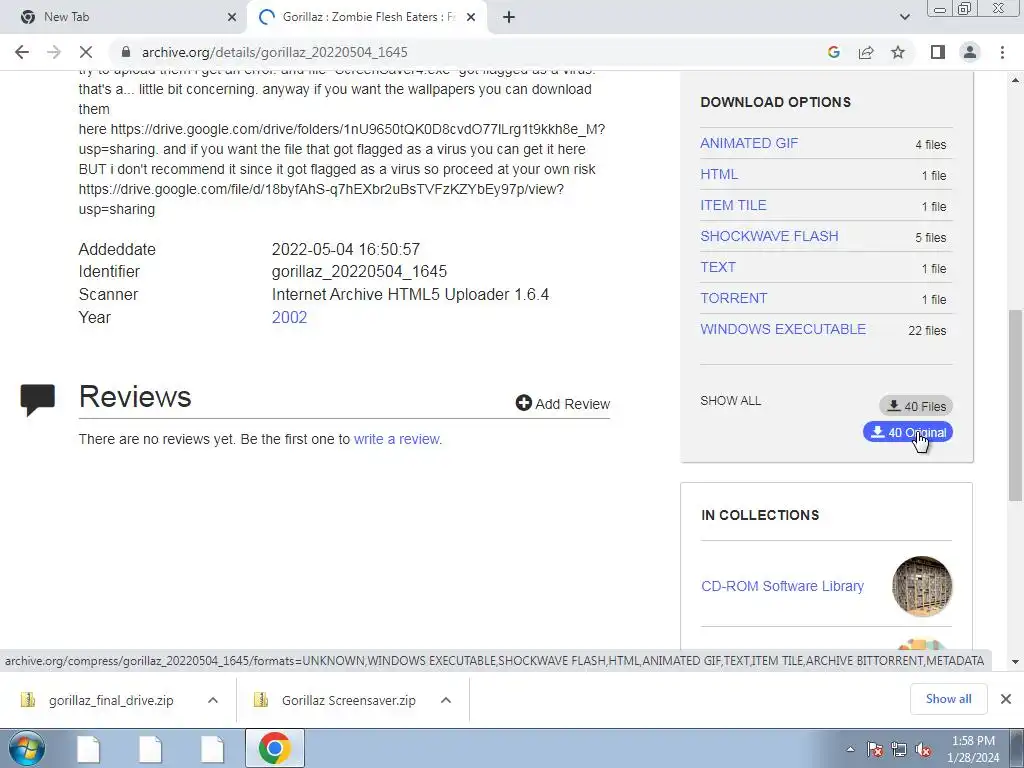Expand gorillaz_final_drive.zip download options
The image size is (1024, 768).
pyautogui.click(x=212, y=700)
